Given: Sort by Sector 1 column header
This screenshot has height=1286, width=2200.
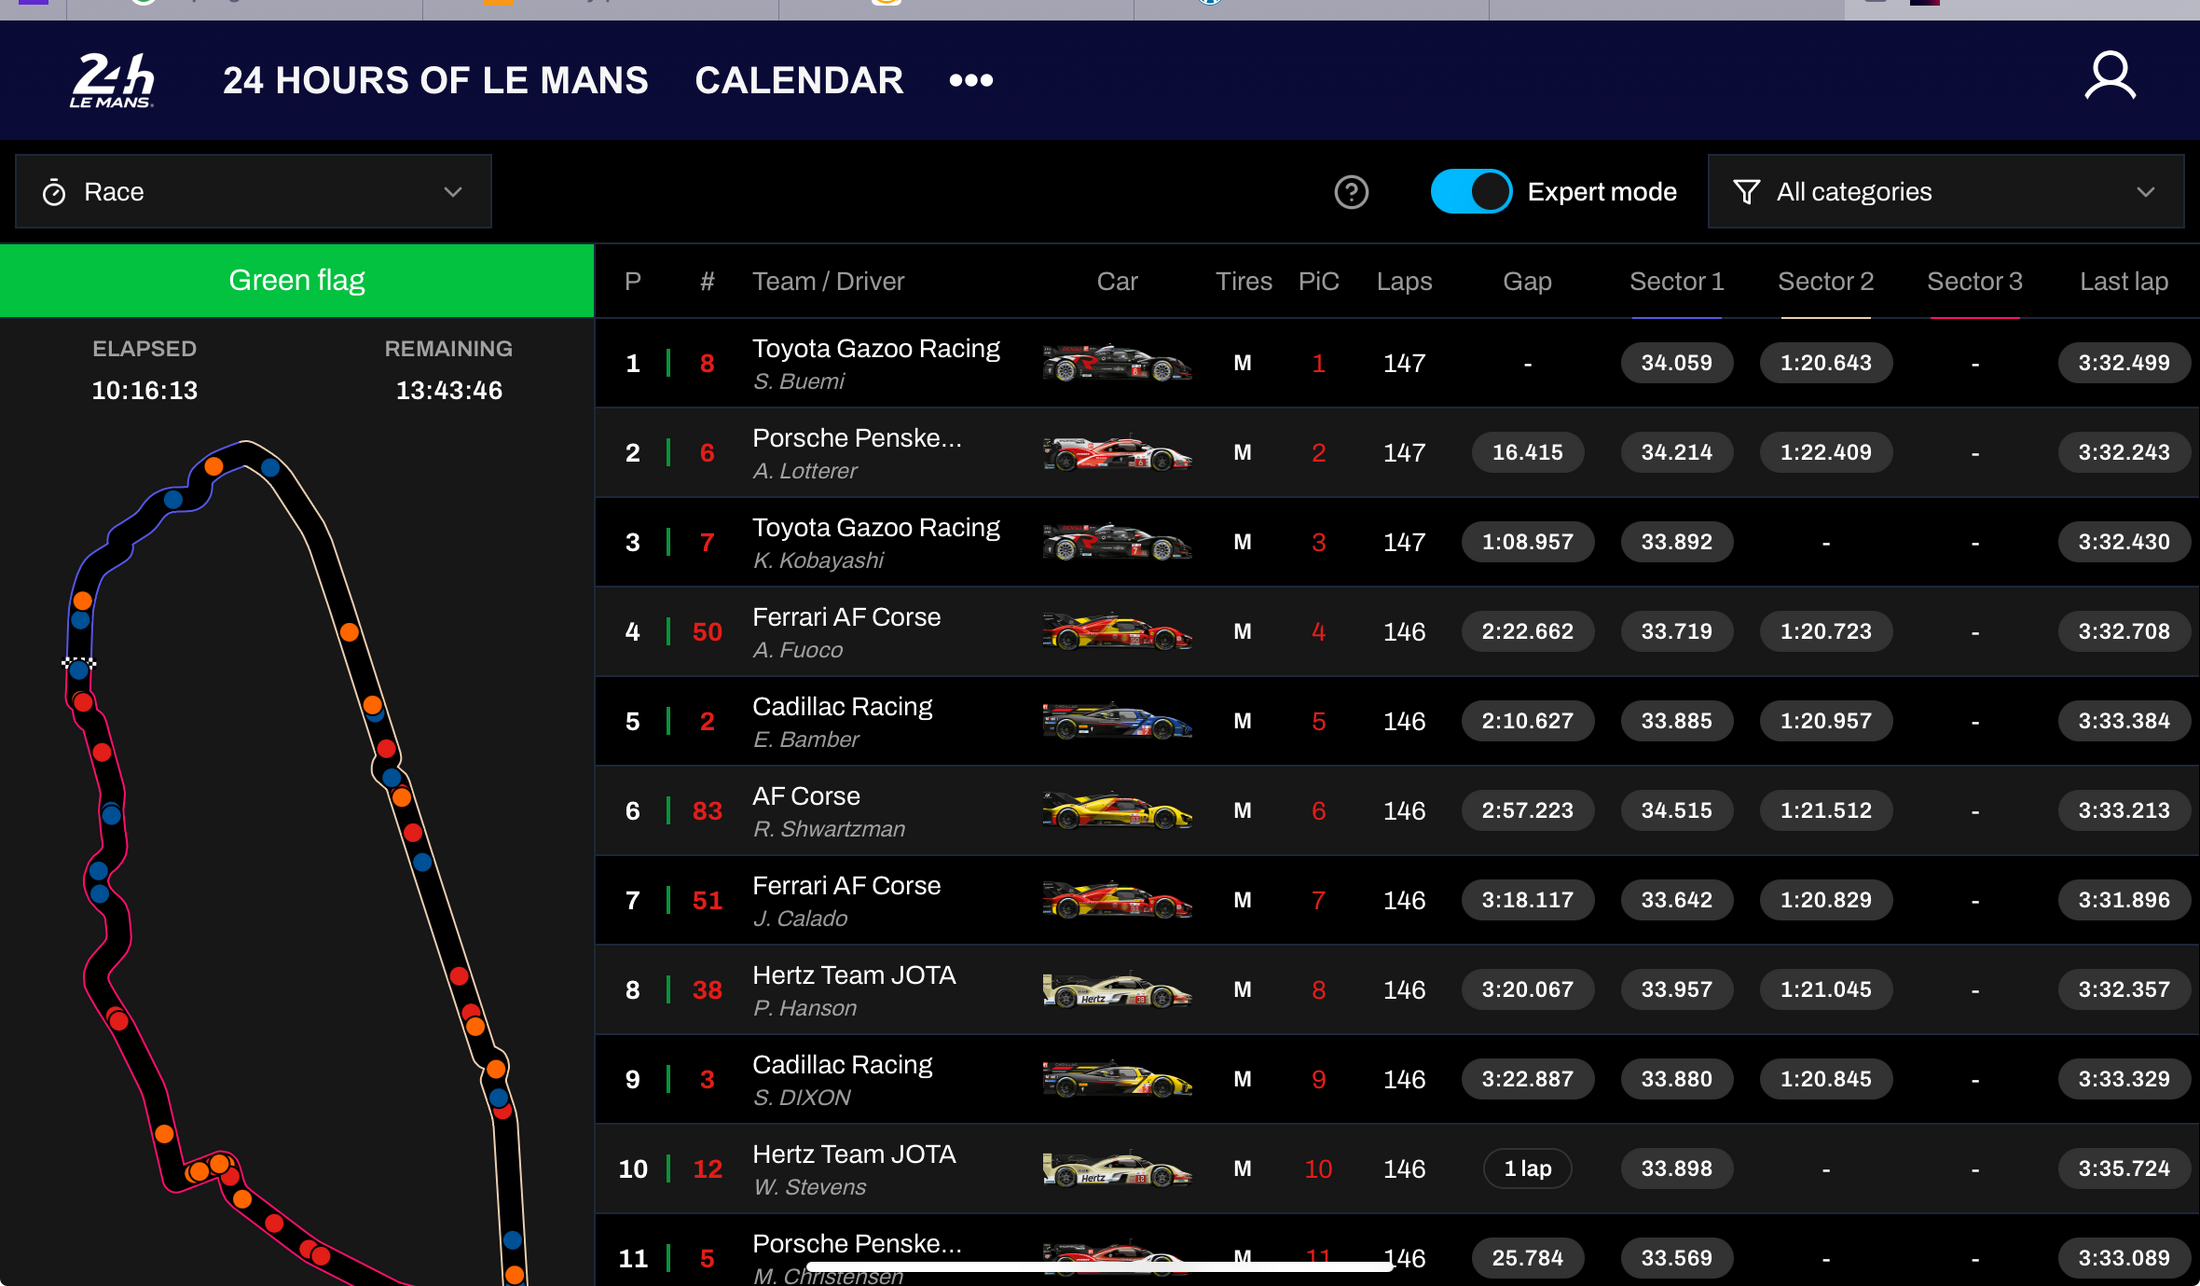Looking at the screenshot, I should tap(1676, 282).
